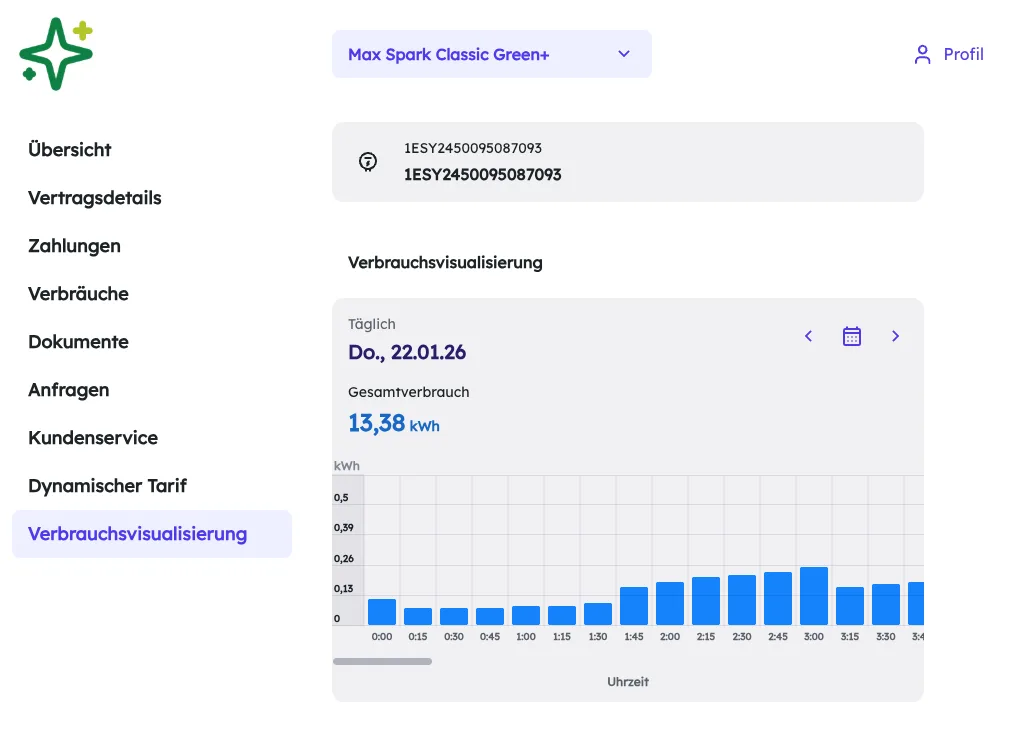Screen dimensions: 1030x746
Task: Open Kundenservice in the sidebar
Action: click(x=93, y=437)
